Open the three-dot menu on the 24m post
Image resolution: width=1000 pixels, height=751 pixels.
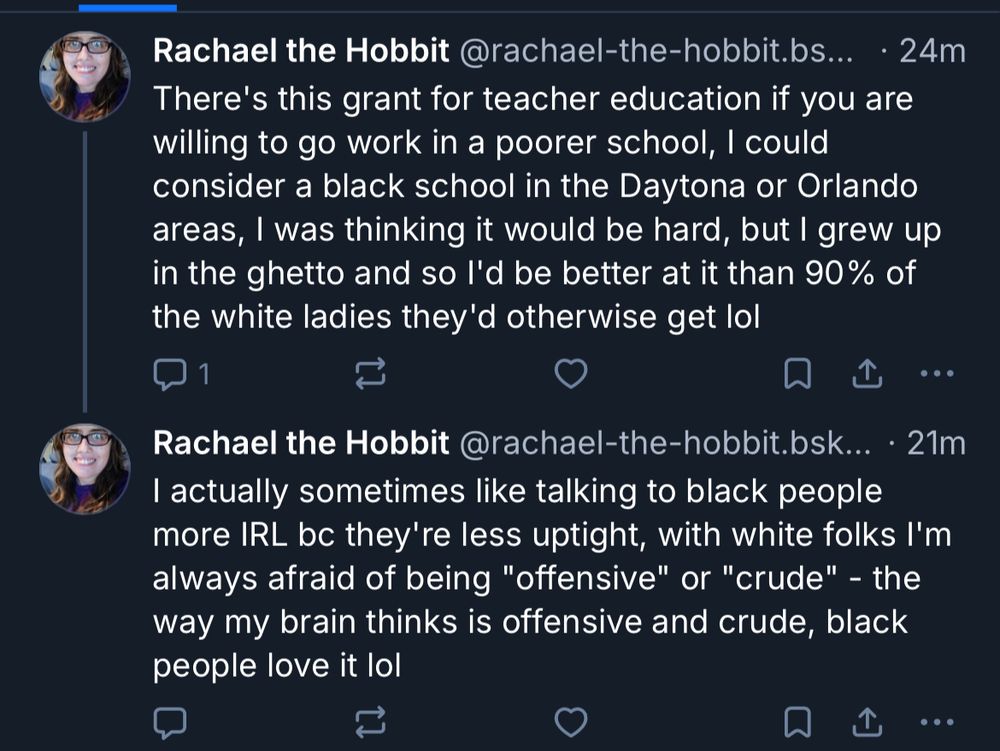coord(936,375)
